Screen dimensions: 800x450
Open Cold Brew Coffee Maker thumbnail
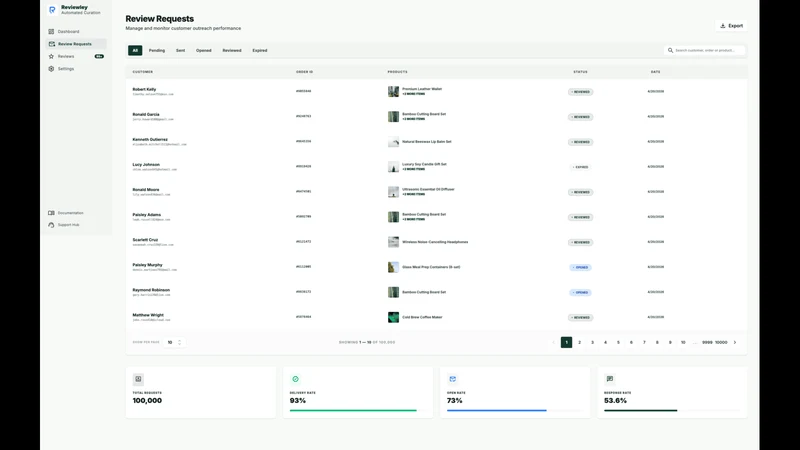point(393,317)
